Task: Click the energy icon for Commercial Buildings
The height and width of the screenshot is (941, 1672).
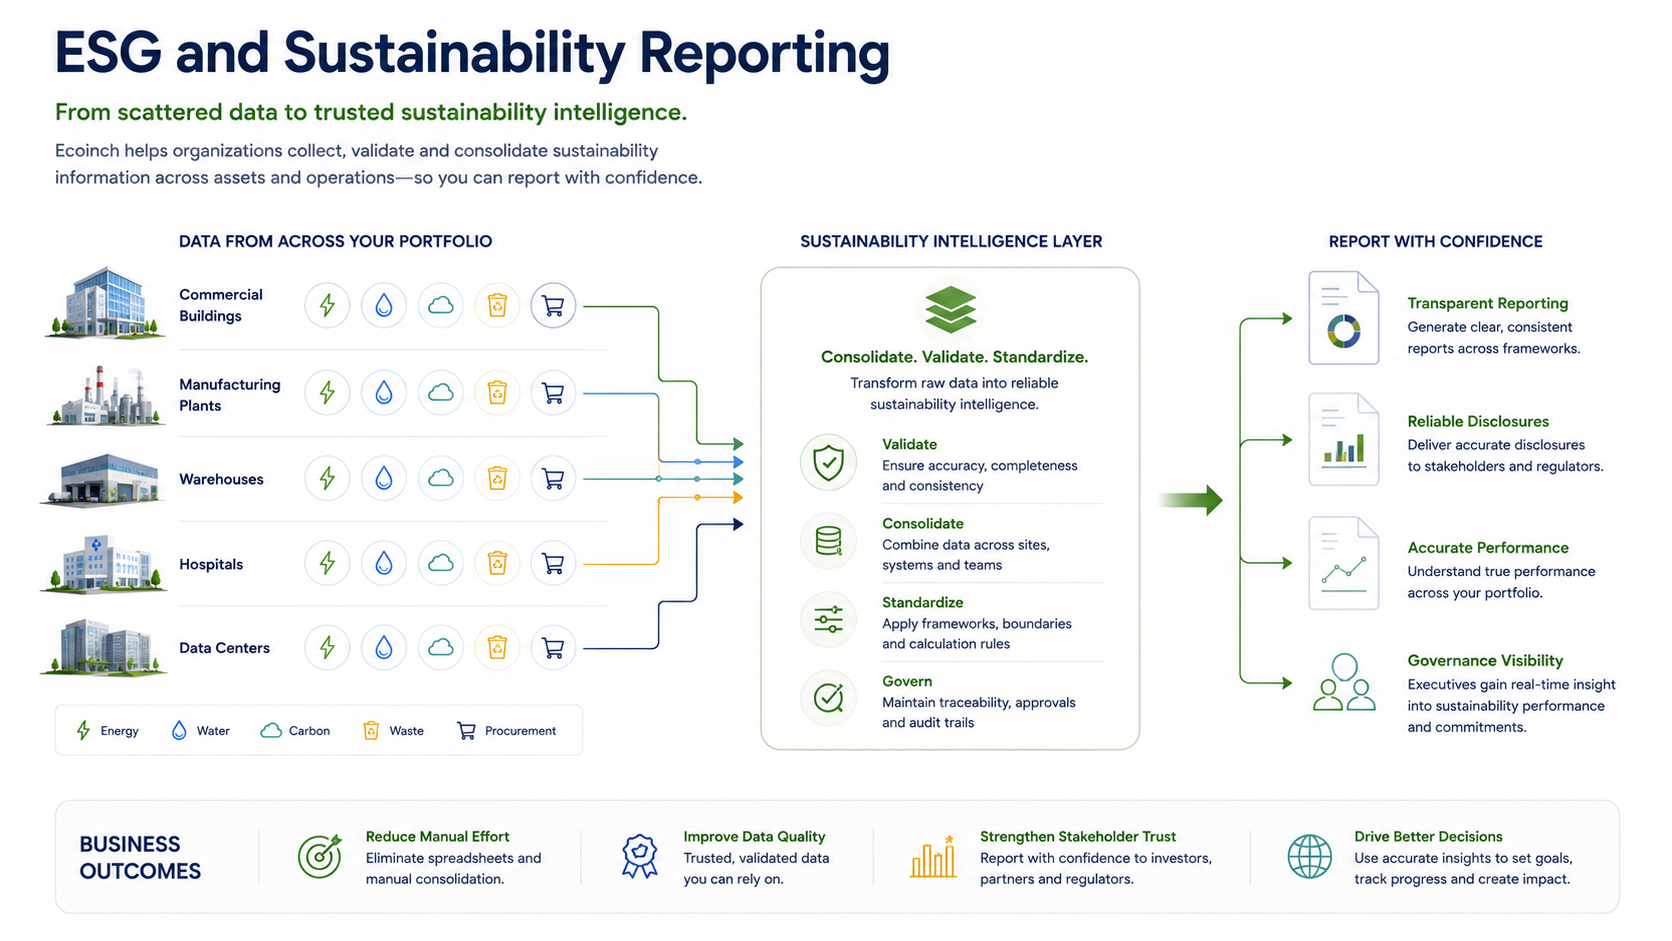Action: pos(327,305)
